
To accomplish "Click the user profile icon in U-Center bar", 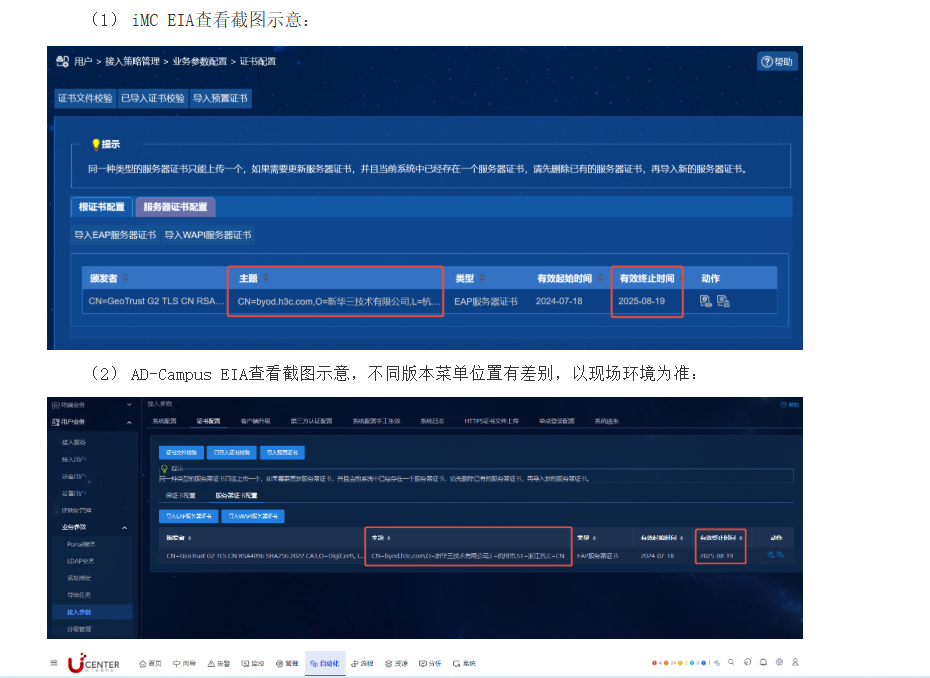I will pos(795,662).
